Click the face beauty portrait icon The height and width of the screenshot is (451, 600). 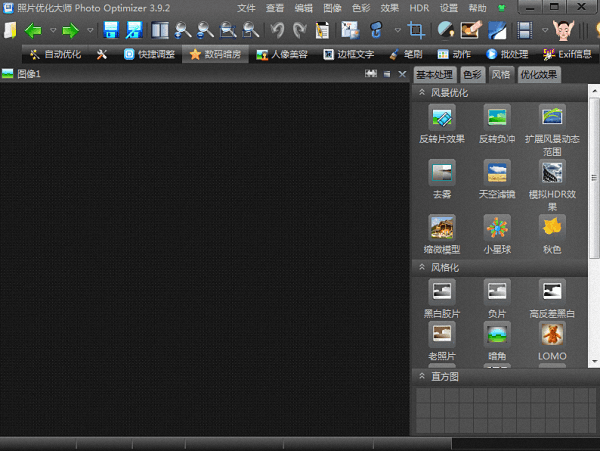[564, 30]
